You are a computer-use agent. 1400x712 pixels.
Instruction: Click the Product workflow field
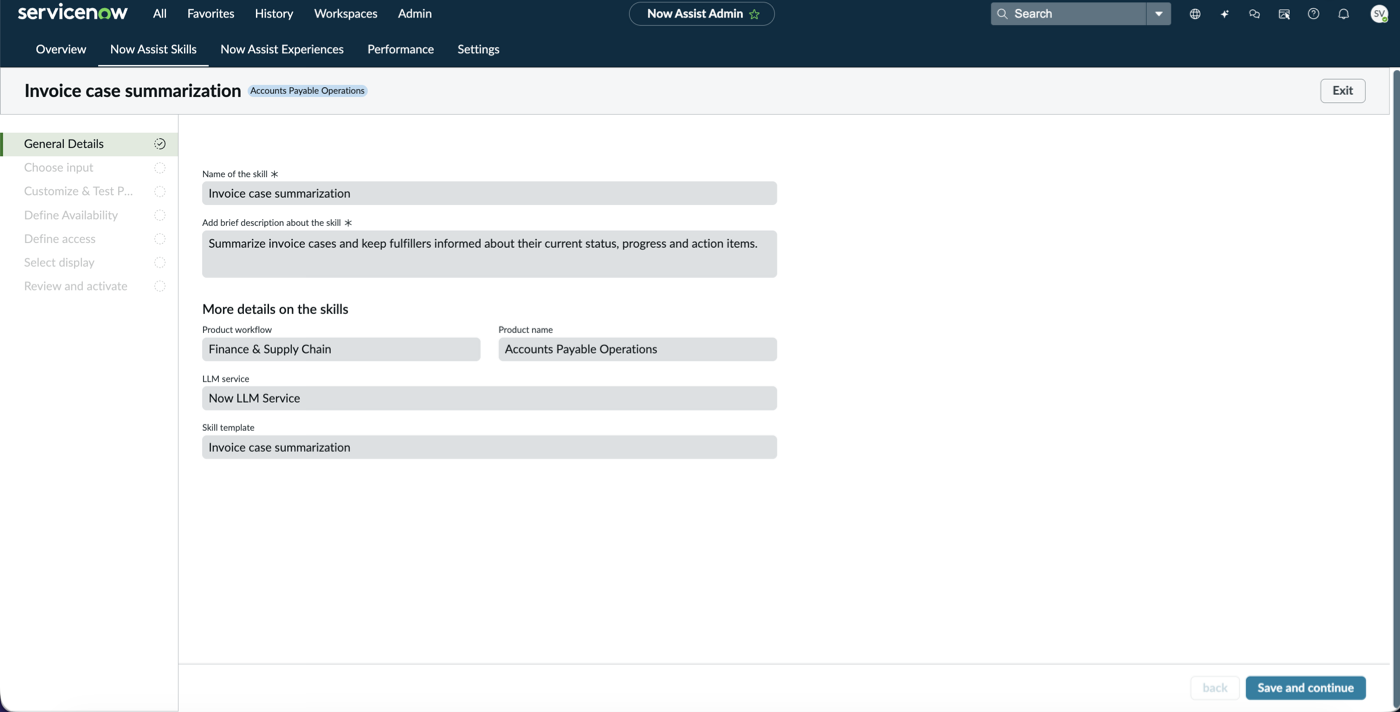[341, 349]
